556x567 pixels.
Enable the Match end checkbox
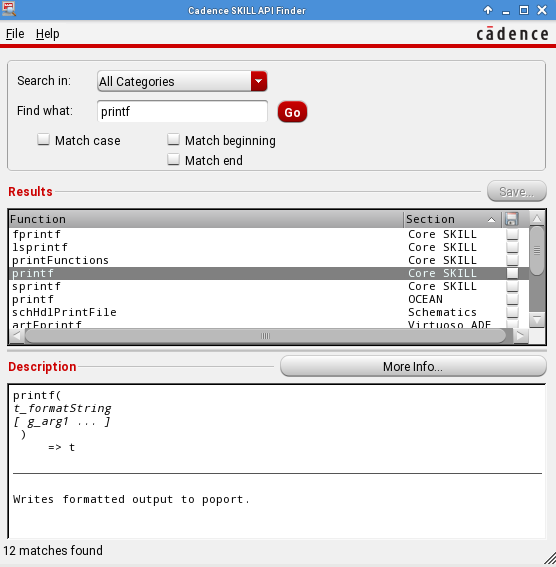174,159
